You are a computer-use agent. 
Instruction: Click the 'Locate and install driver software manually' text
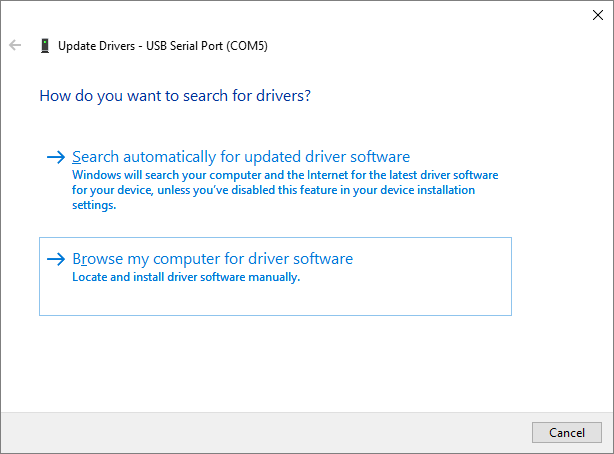click(186, 278)
